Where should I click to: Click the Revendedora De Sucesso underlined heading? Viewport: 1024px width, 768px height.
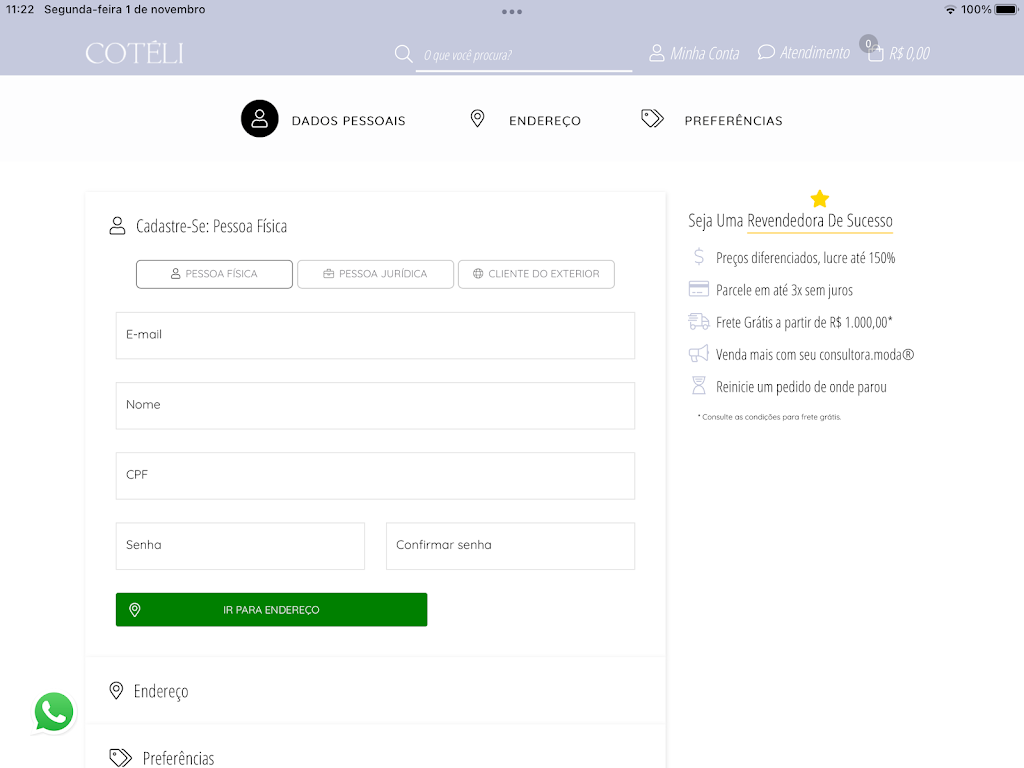click(x=820, y=221)
